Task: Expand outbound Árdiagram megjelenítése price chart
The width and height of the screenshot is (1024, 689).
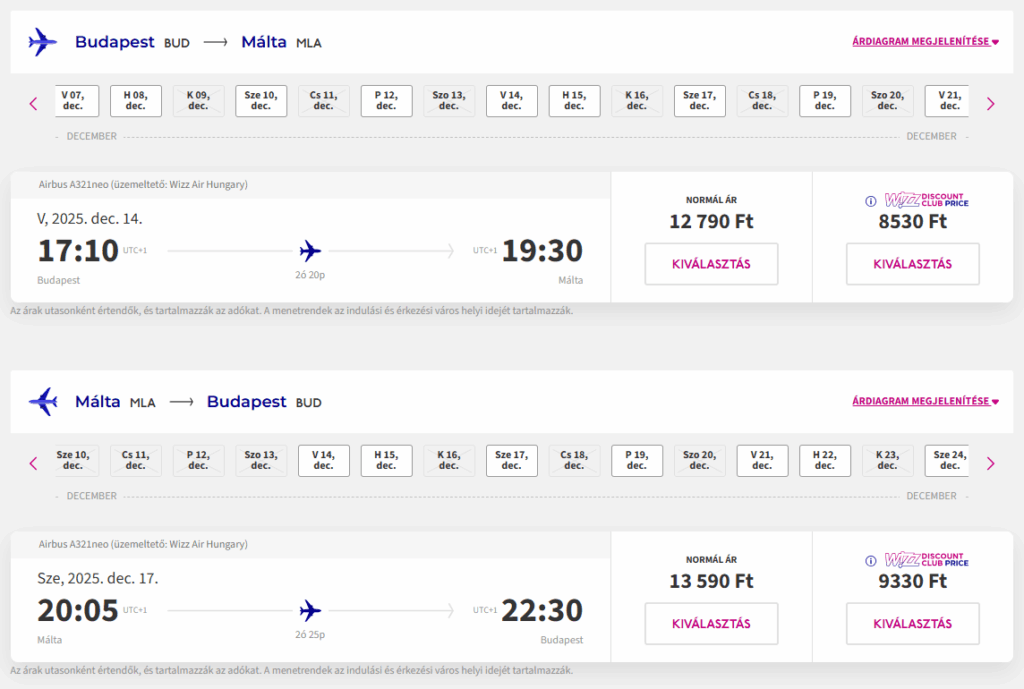Action: pyautogui.click(x=925, y=41)
